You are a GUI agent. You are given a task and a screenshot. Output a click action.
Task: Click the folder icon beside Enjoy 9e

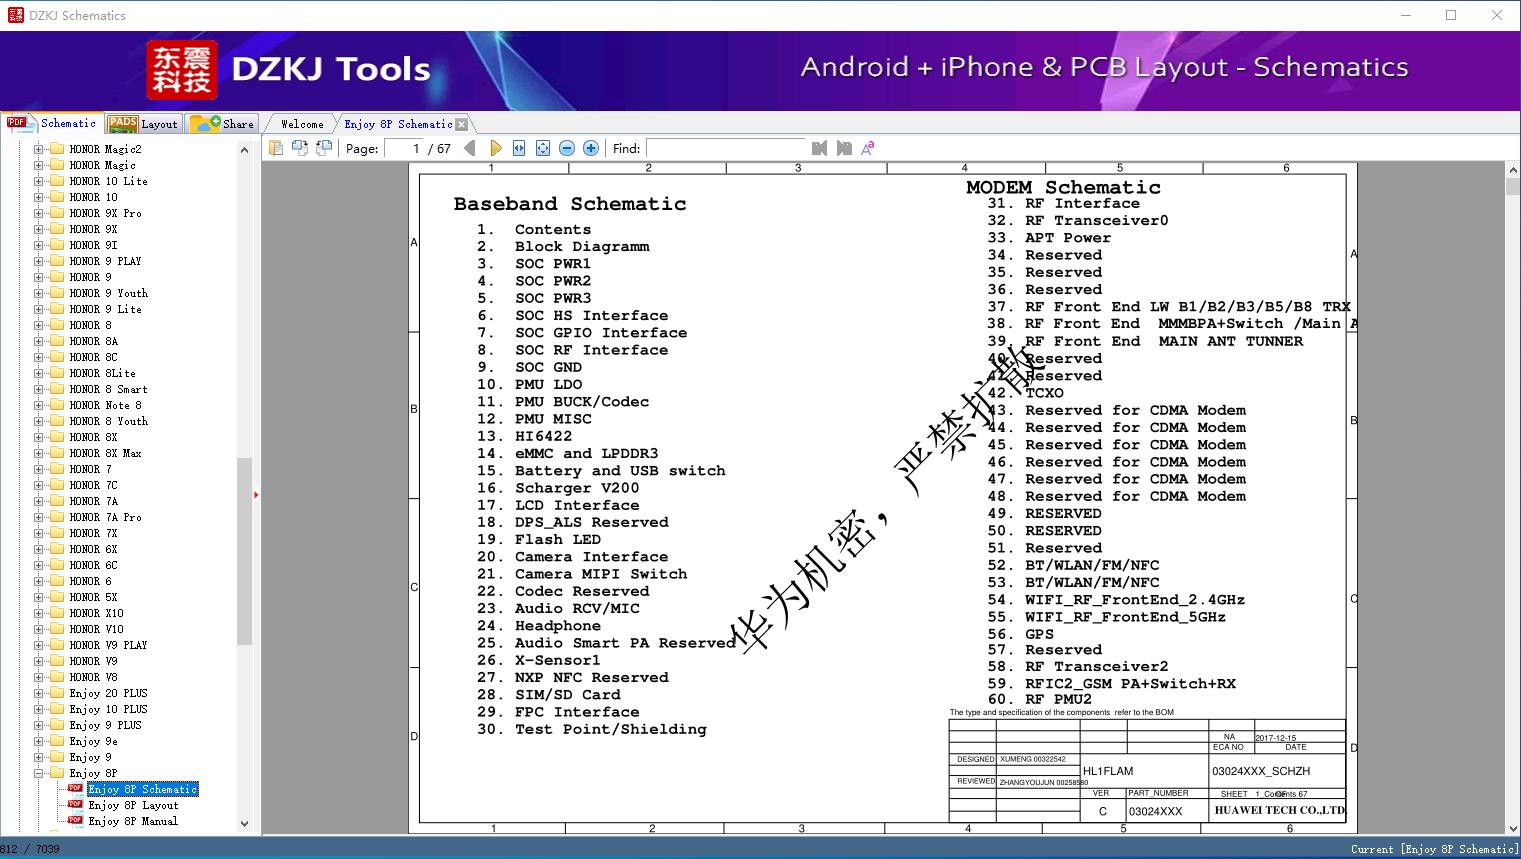pyautogui.click(x=57, y=741)
